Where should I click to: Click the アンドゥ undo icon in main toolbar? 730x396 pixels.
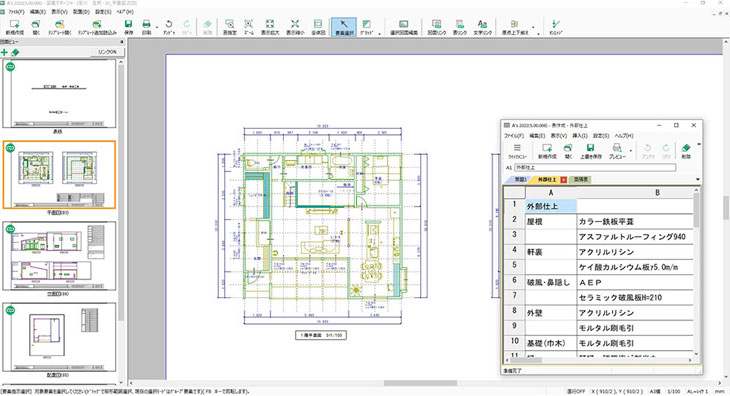tap(169, 27)
